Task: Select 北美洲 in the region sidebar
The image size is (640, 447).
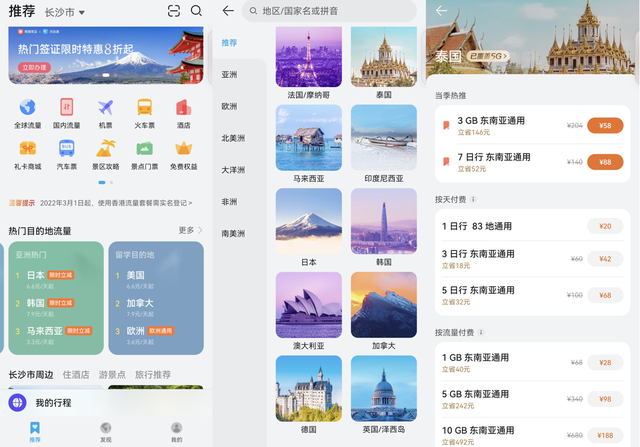Action: click(x=233, y=138)
